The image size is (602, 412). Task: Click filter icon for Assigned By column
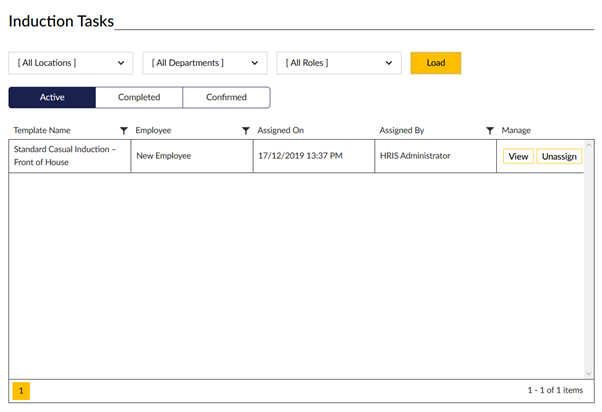pyautogui.click(x=490, y=131)
